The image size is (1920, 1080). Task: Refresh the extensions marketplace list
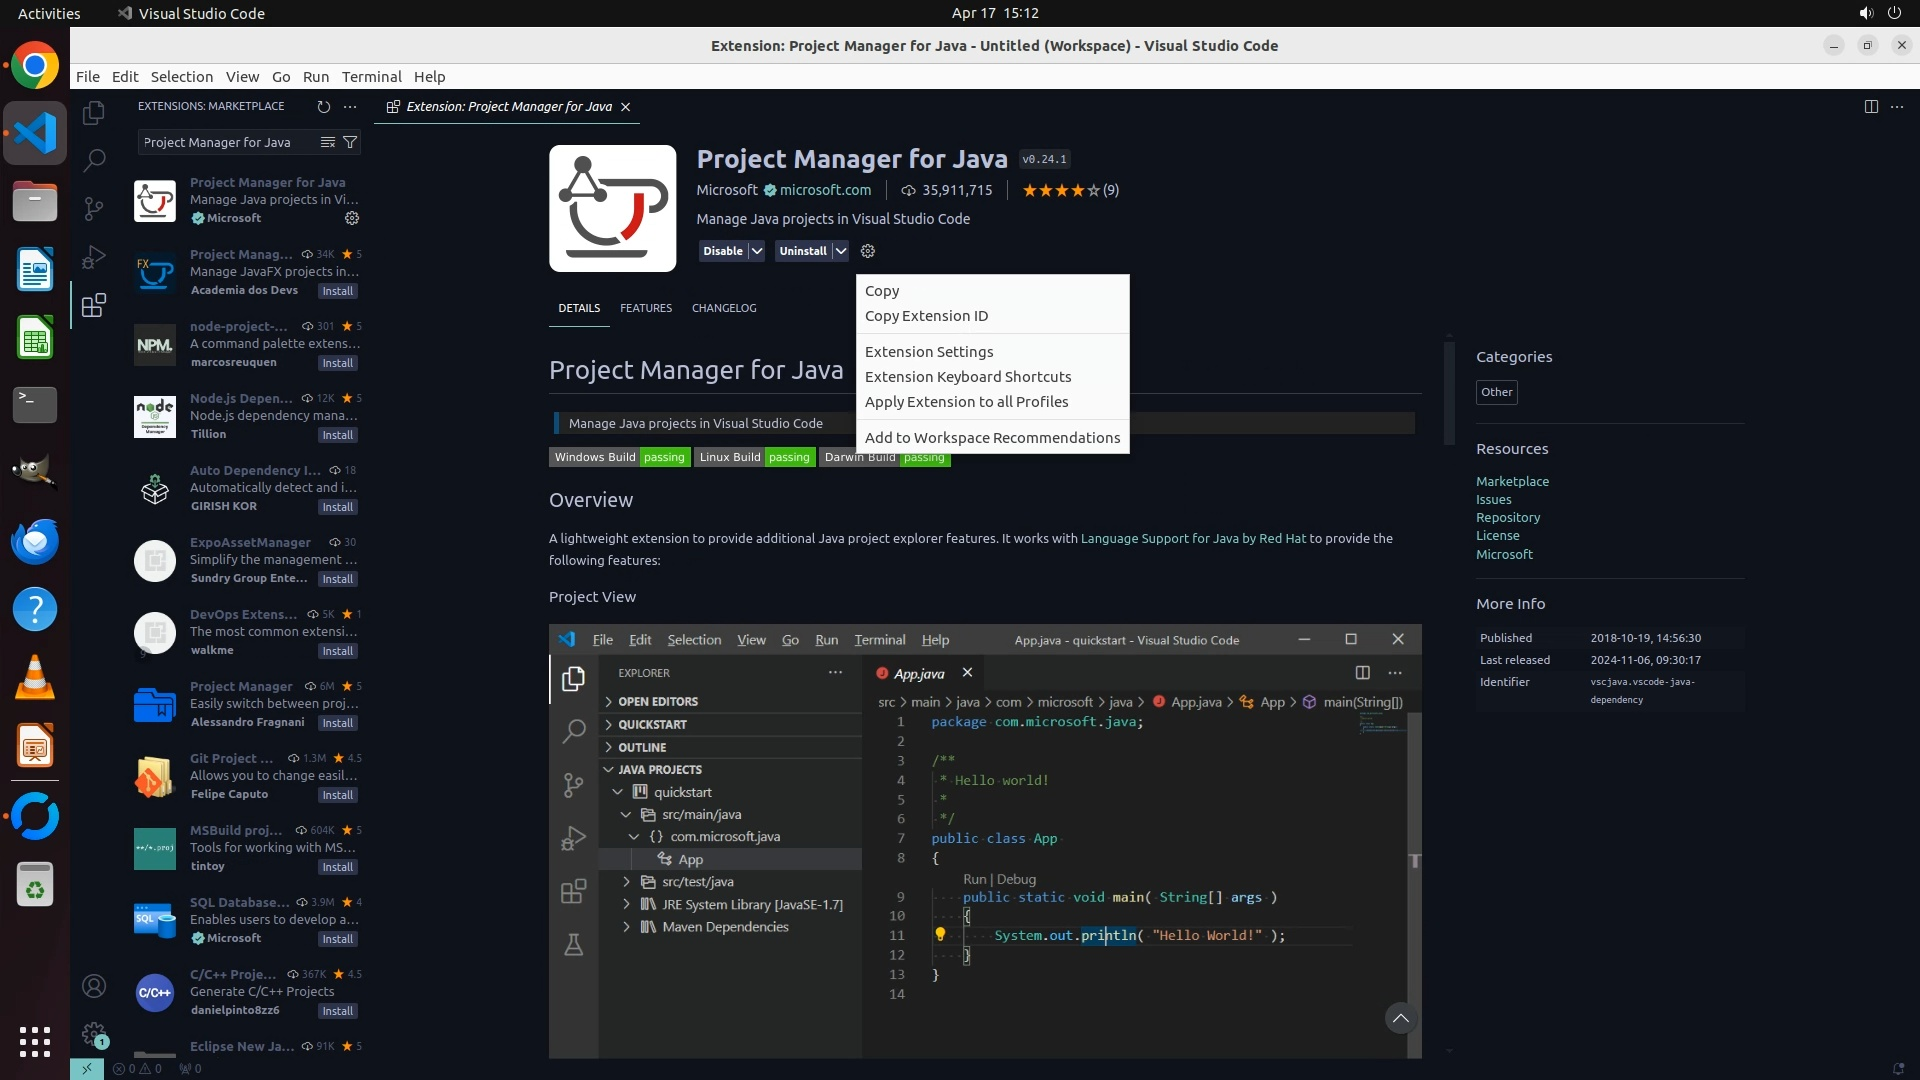(x=323, y=106)
